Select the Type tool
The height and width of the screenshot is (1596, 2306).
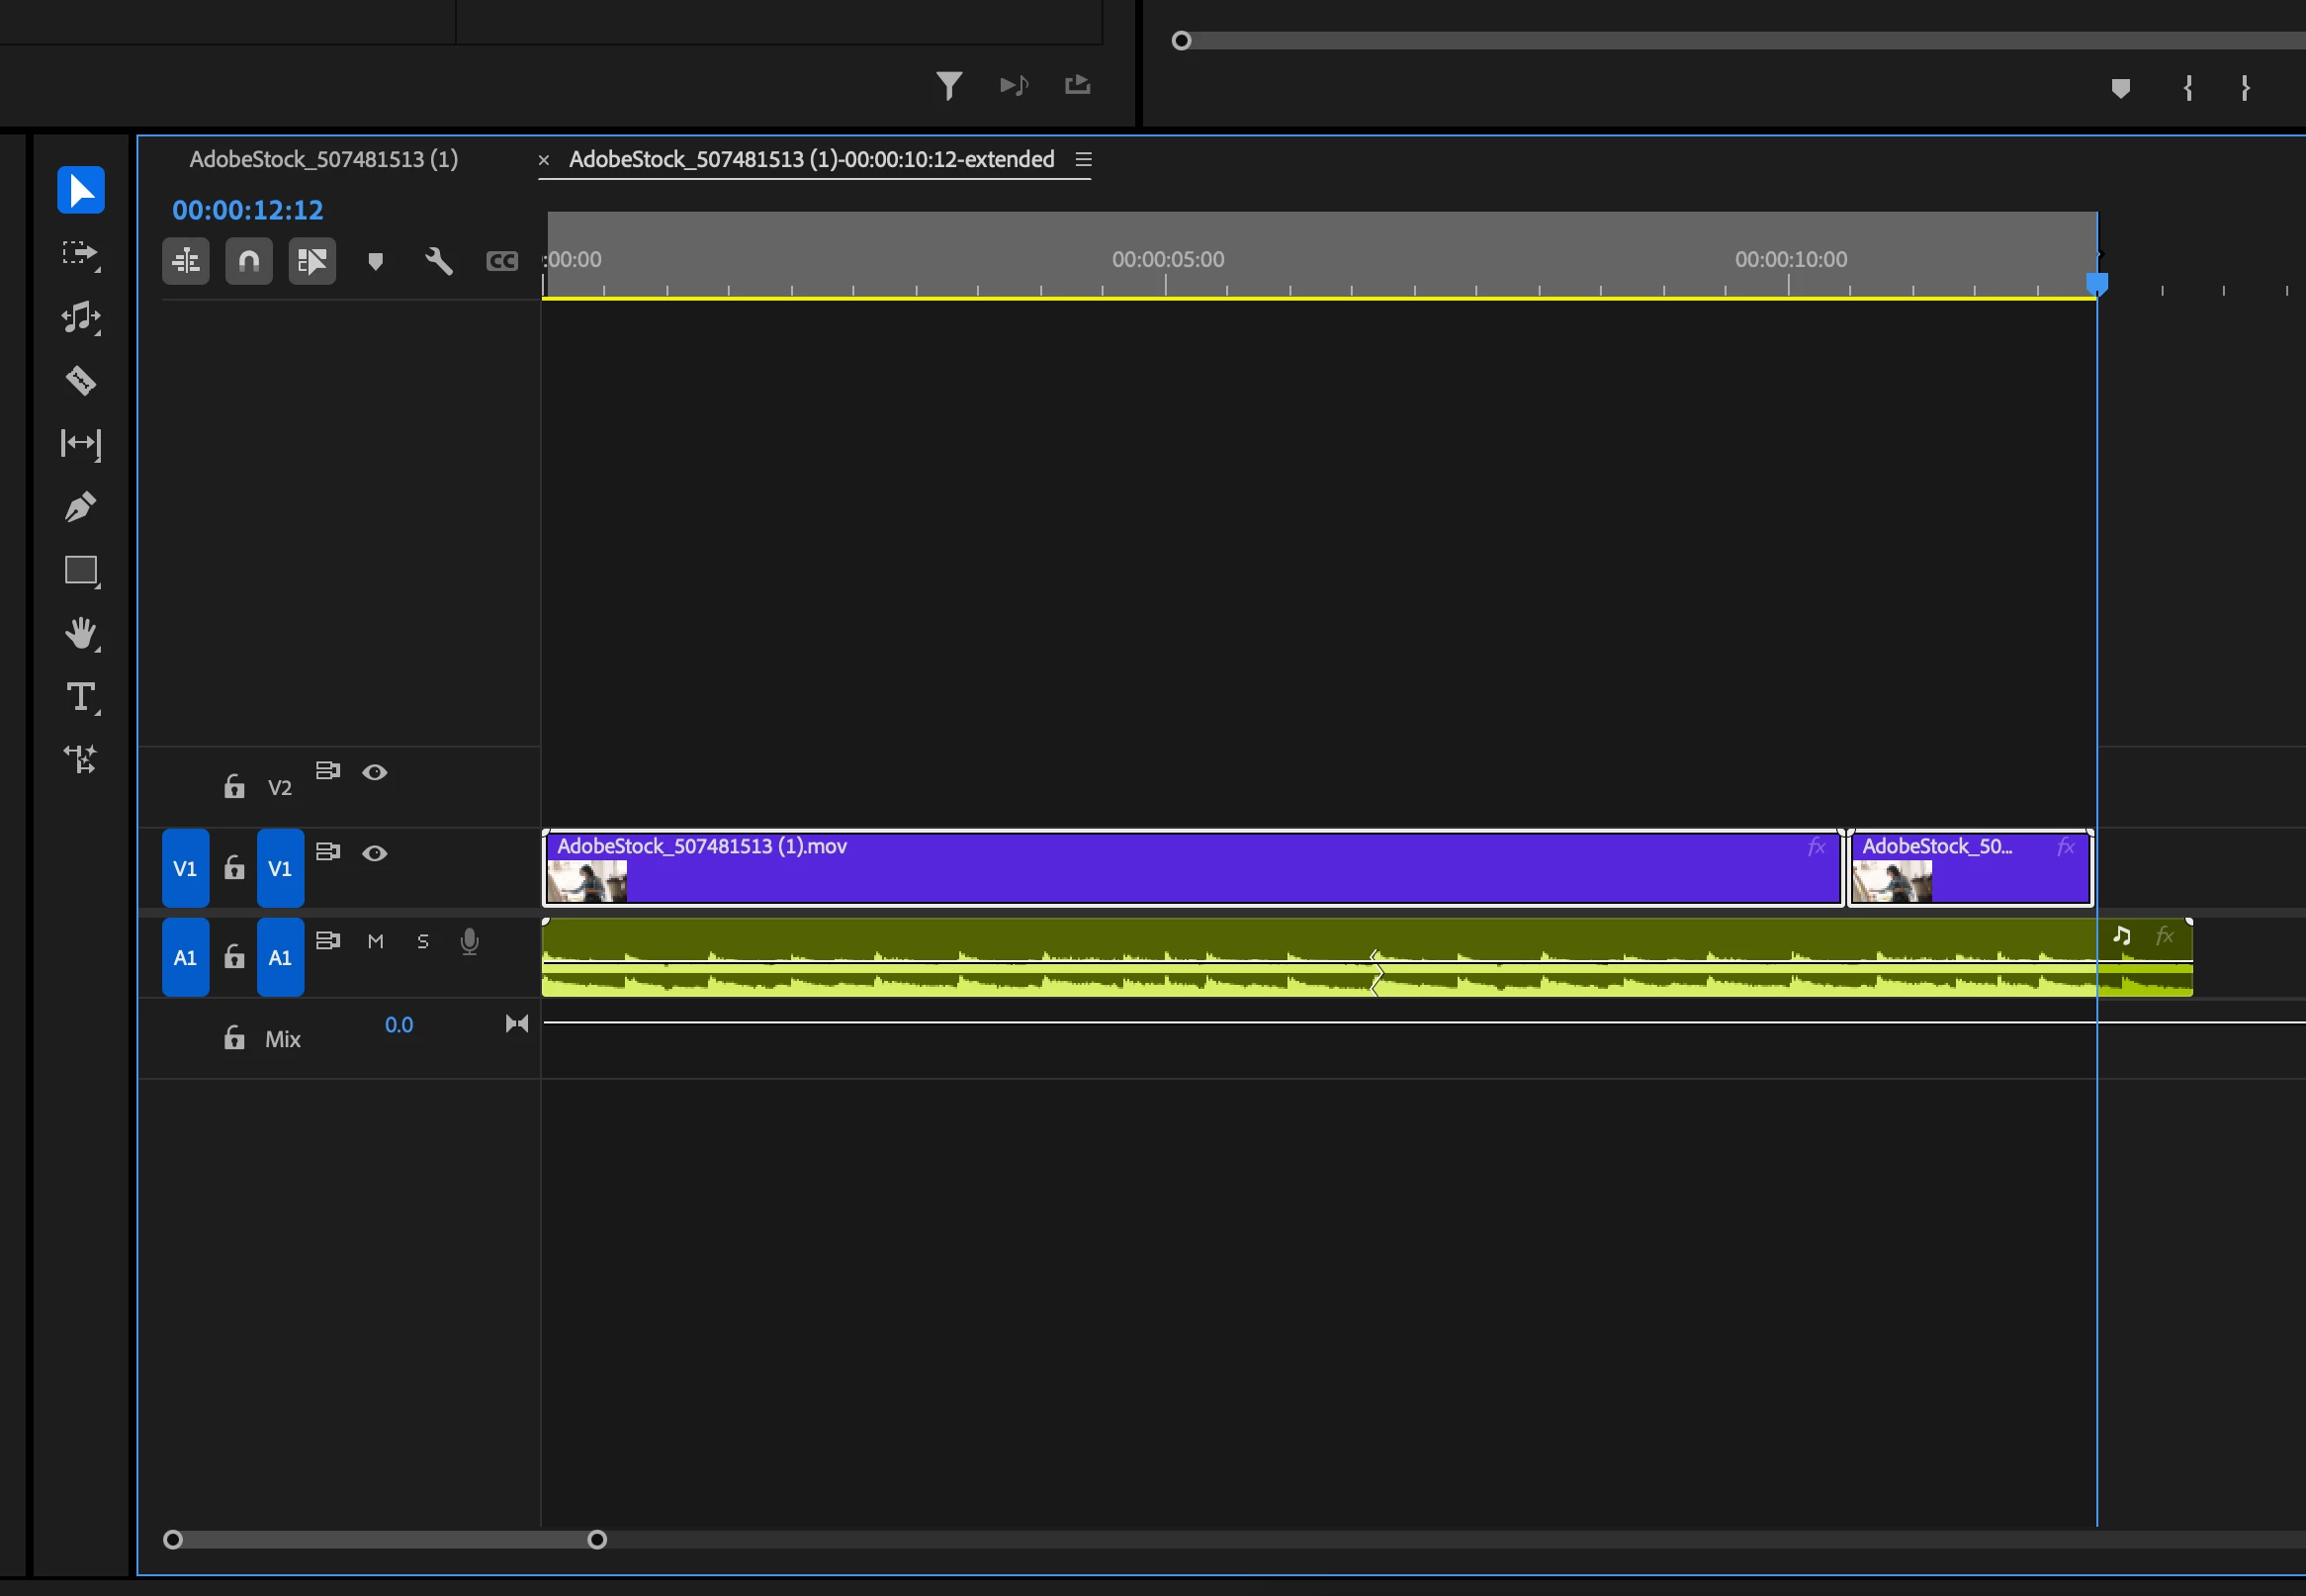[80, 696]
